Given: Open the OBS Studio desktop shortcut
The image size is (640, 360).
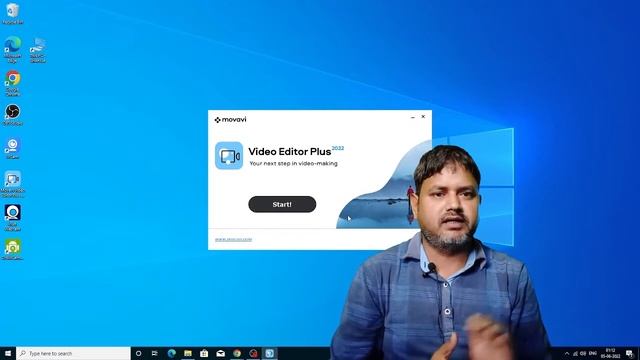Looking at the screenshot, I should point(13,114).
